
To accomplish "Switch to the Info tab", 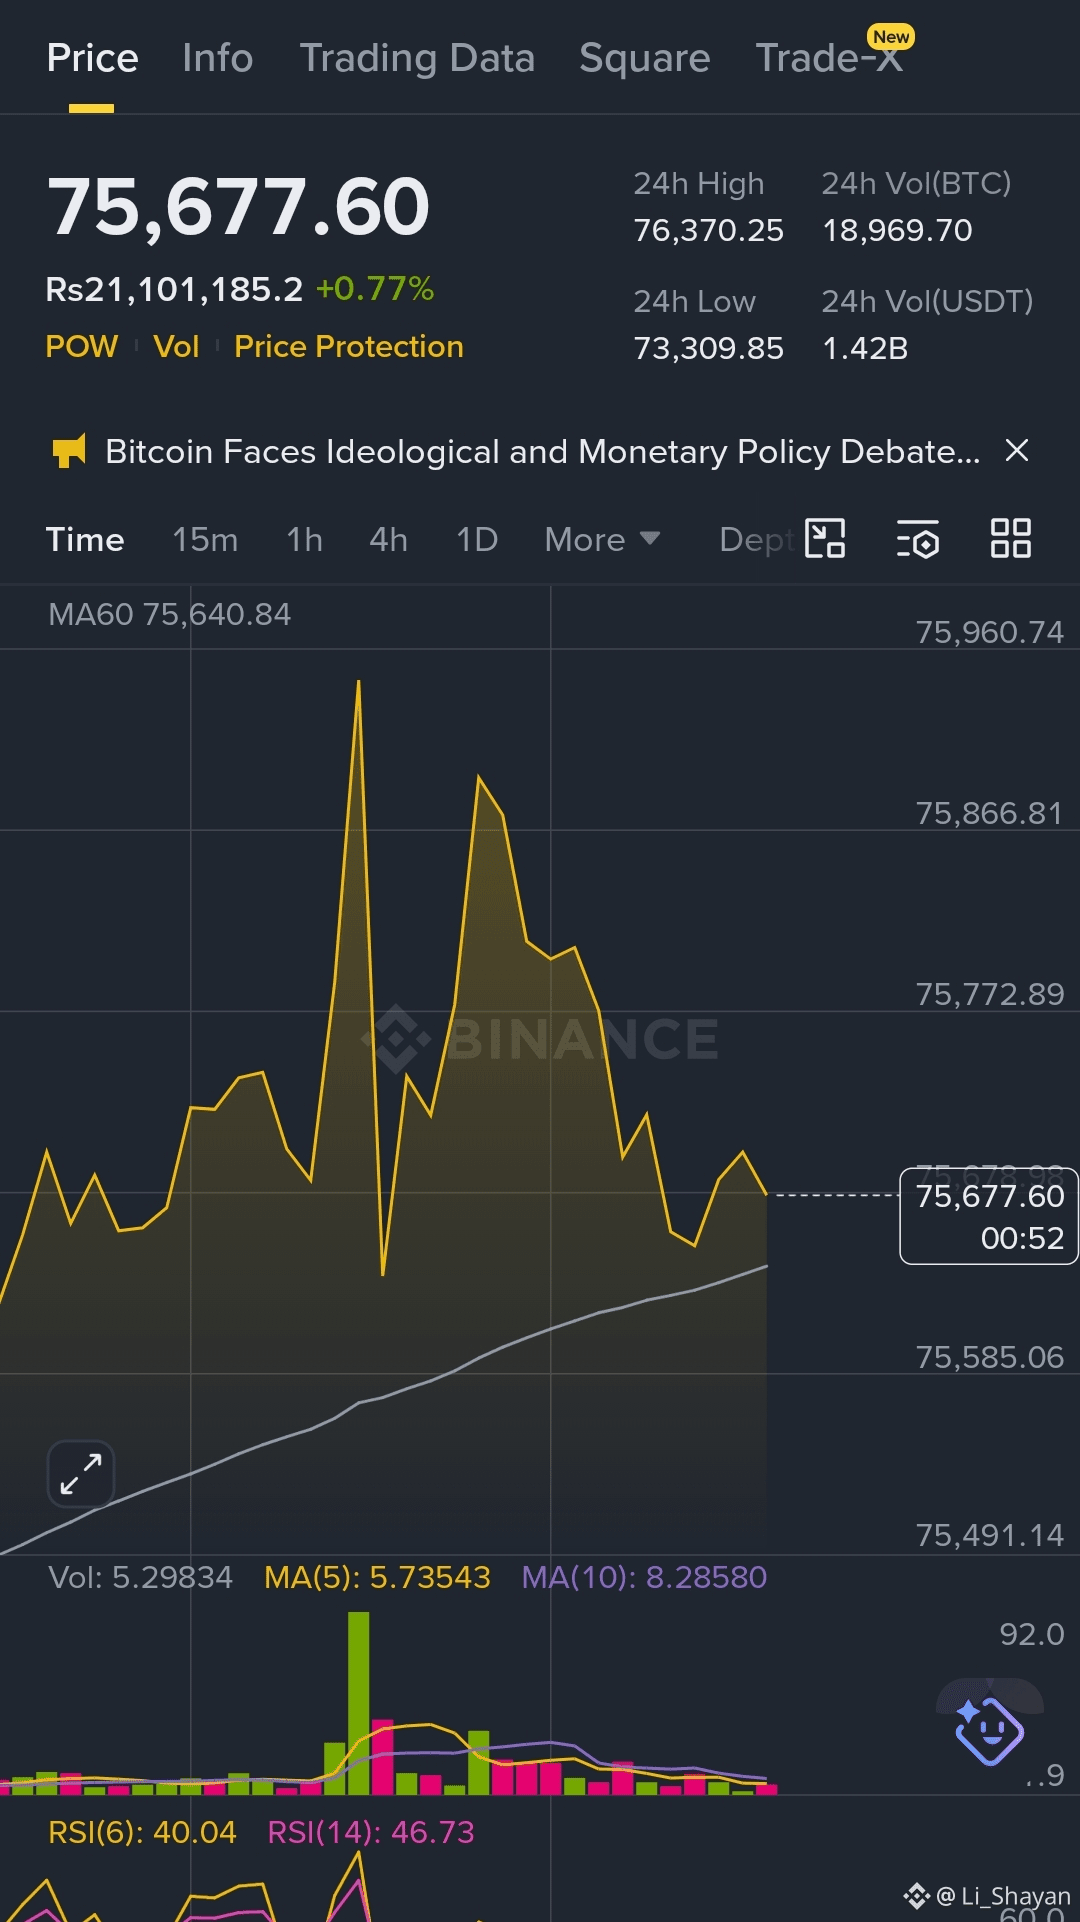I will pyautogui.click(x=218, y=58).
